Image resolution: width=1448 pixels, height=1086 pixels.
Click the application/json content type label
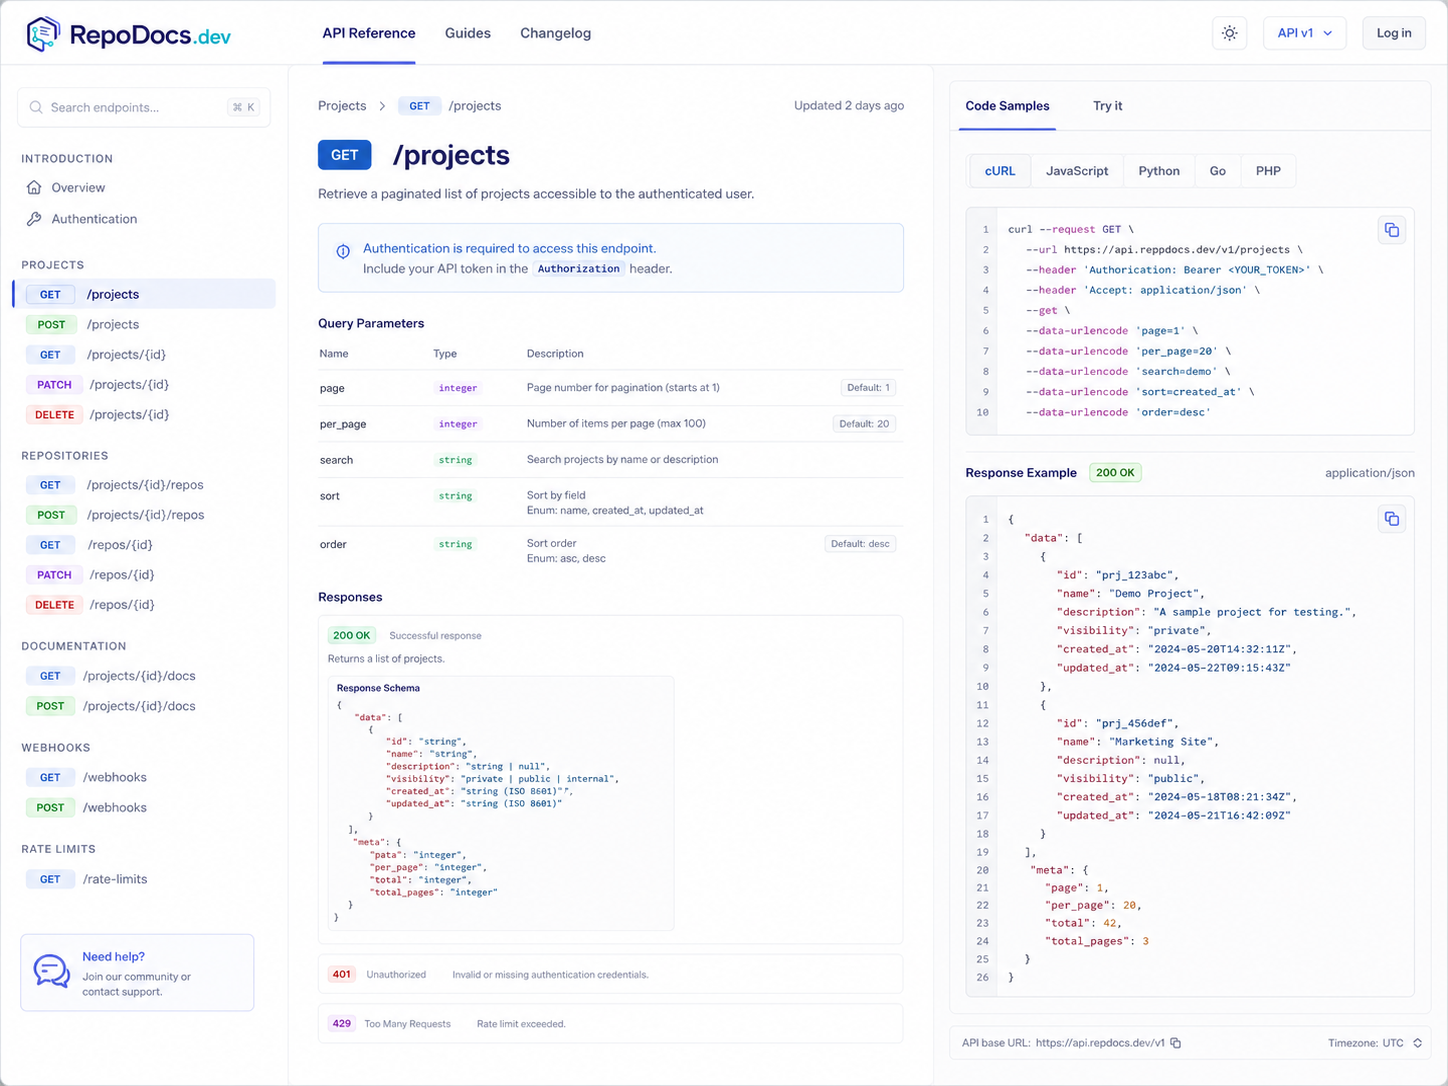[1370, 473]
